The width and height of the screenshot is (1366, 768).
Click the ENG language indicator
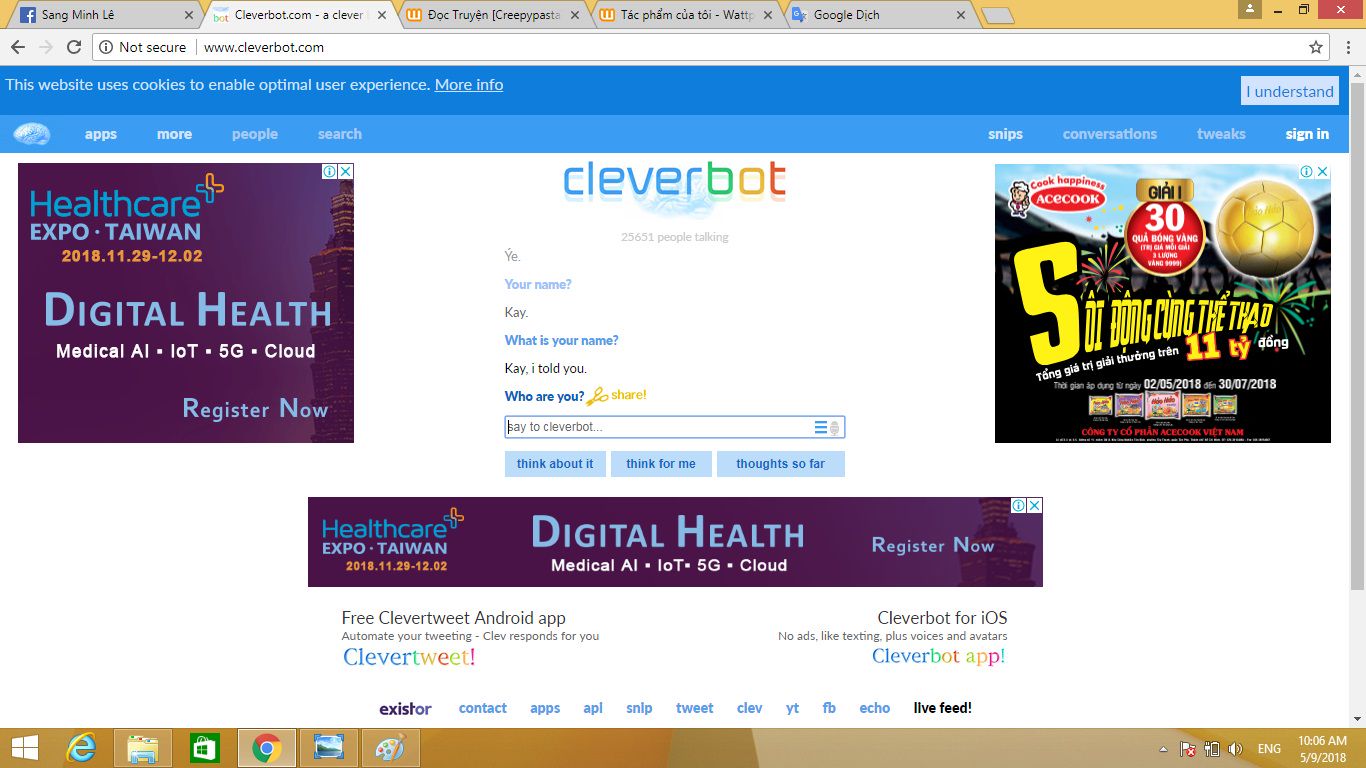click(x=1269, y=748)
